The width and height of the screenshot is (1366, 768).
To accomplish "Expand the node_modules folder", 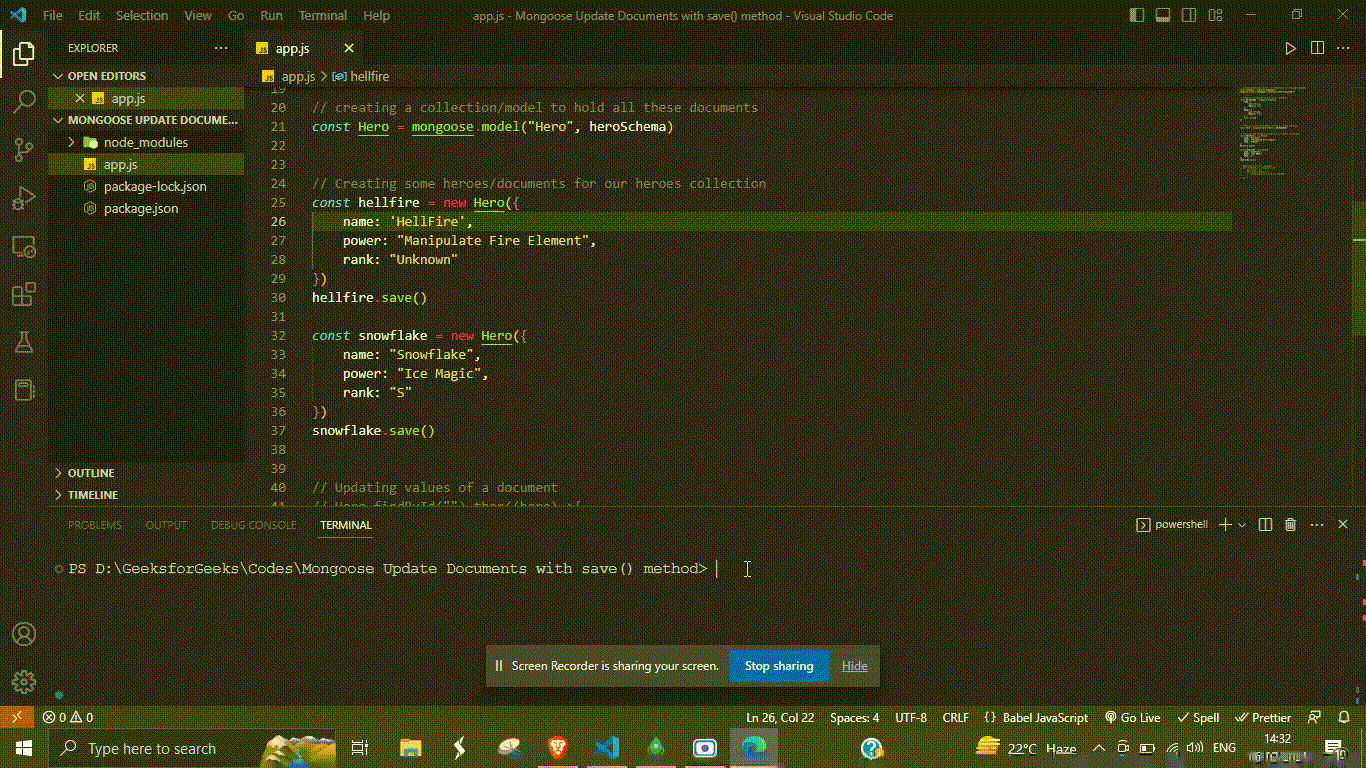I will [x=146, y=142].
